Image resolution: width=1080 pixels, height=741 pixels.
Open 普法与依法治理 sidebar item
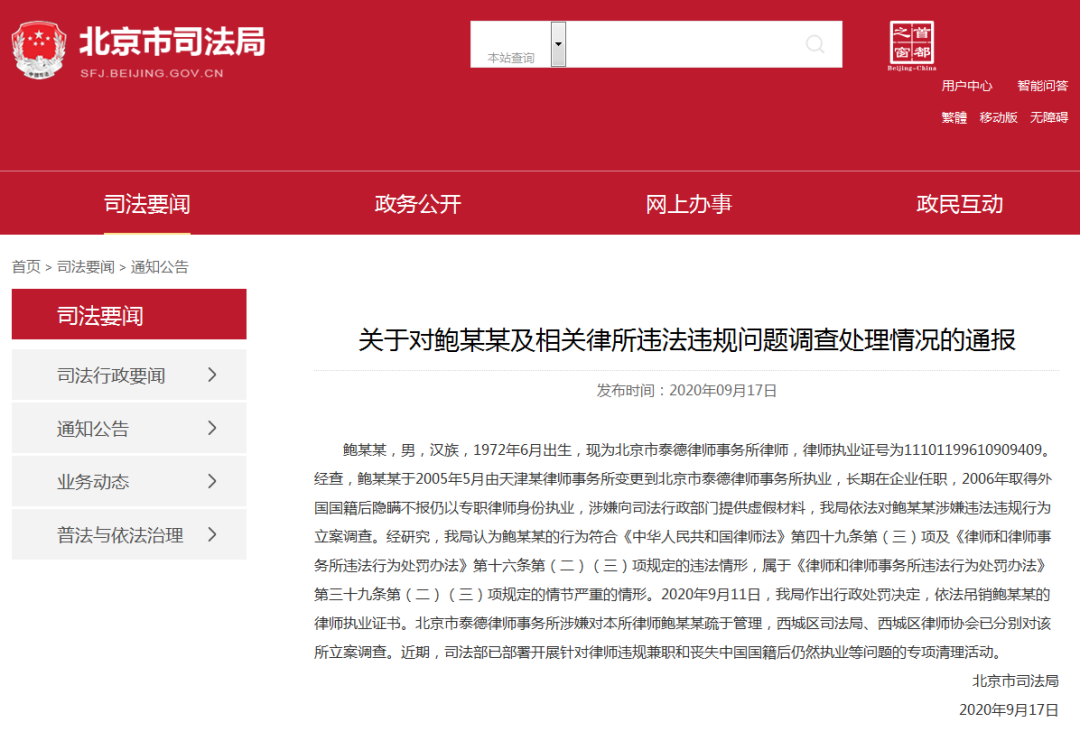[x=129, y=534]
